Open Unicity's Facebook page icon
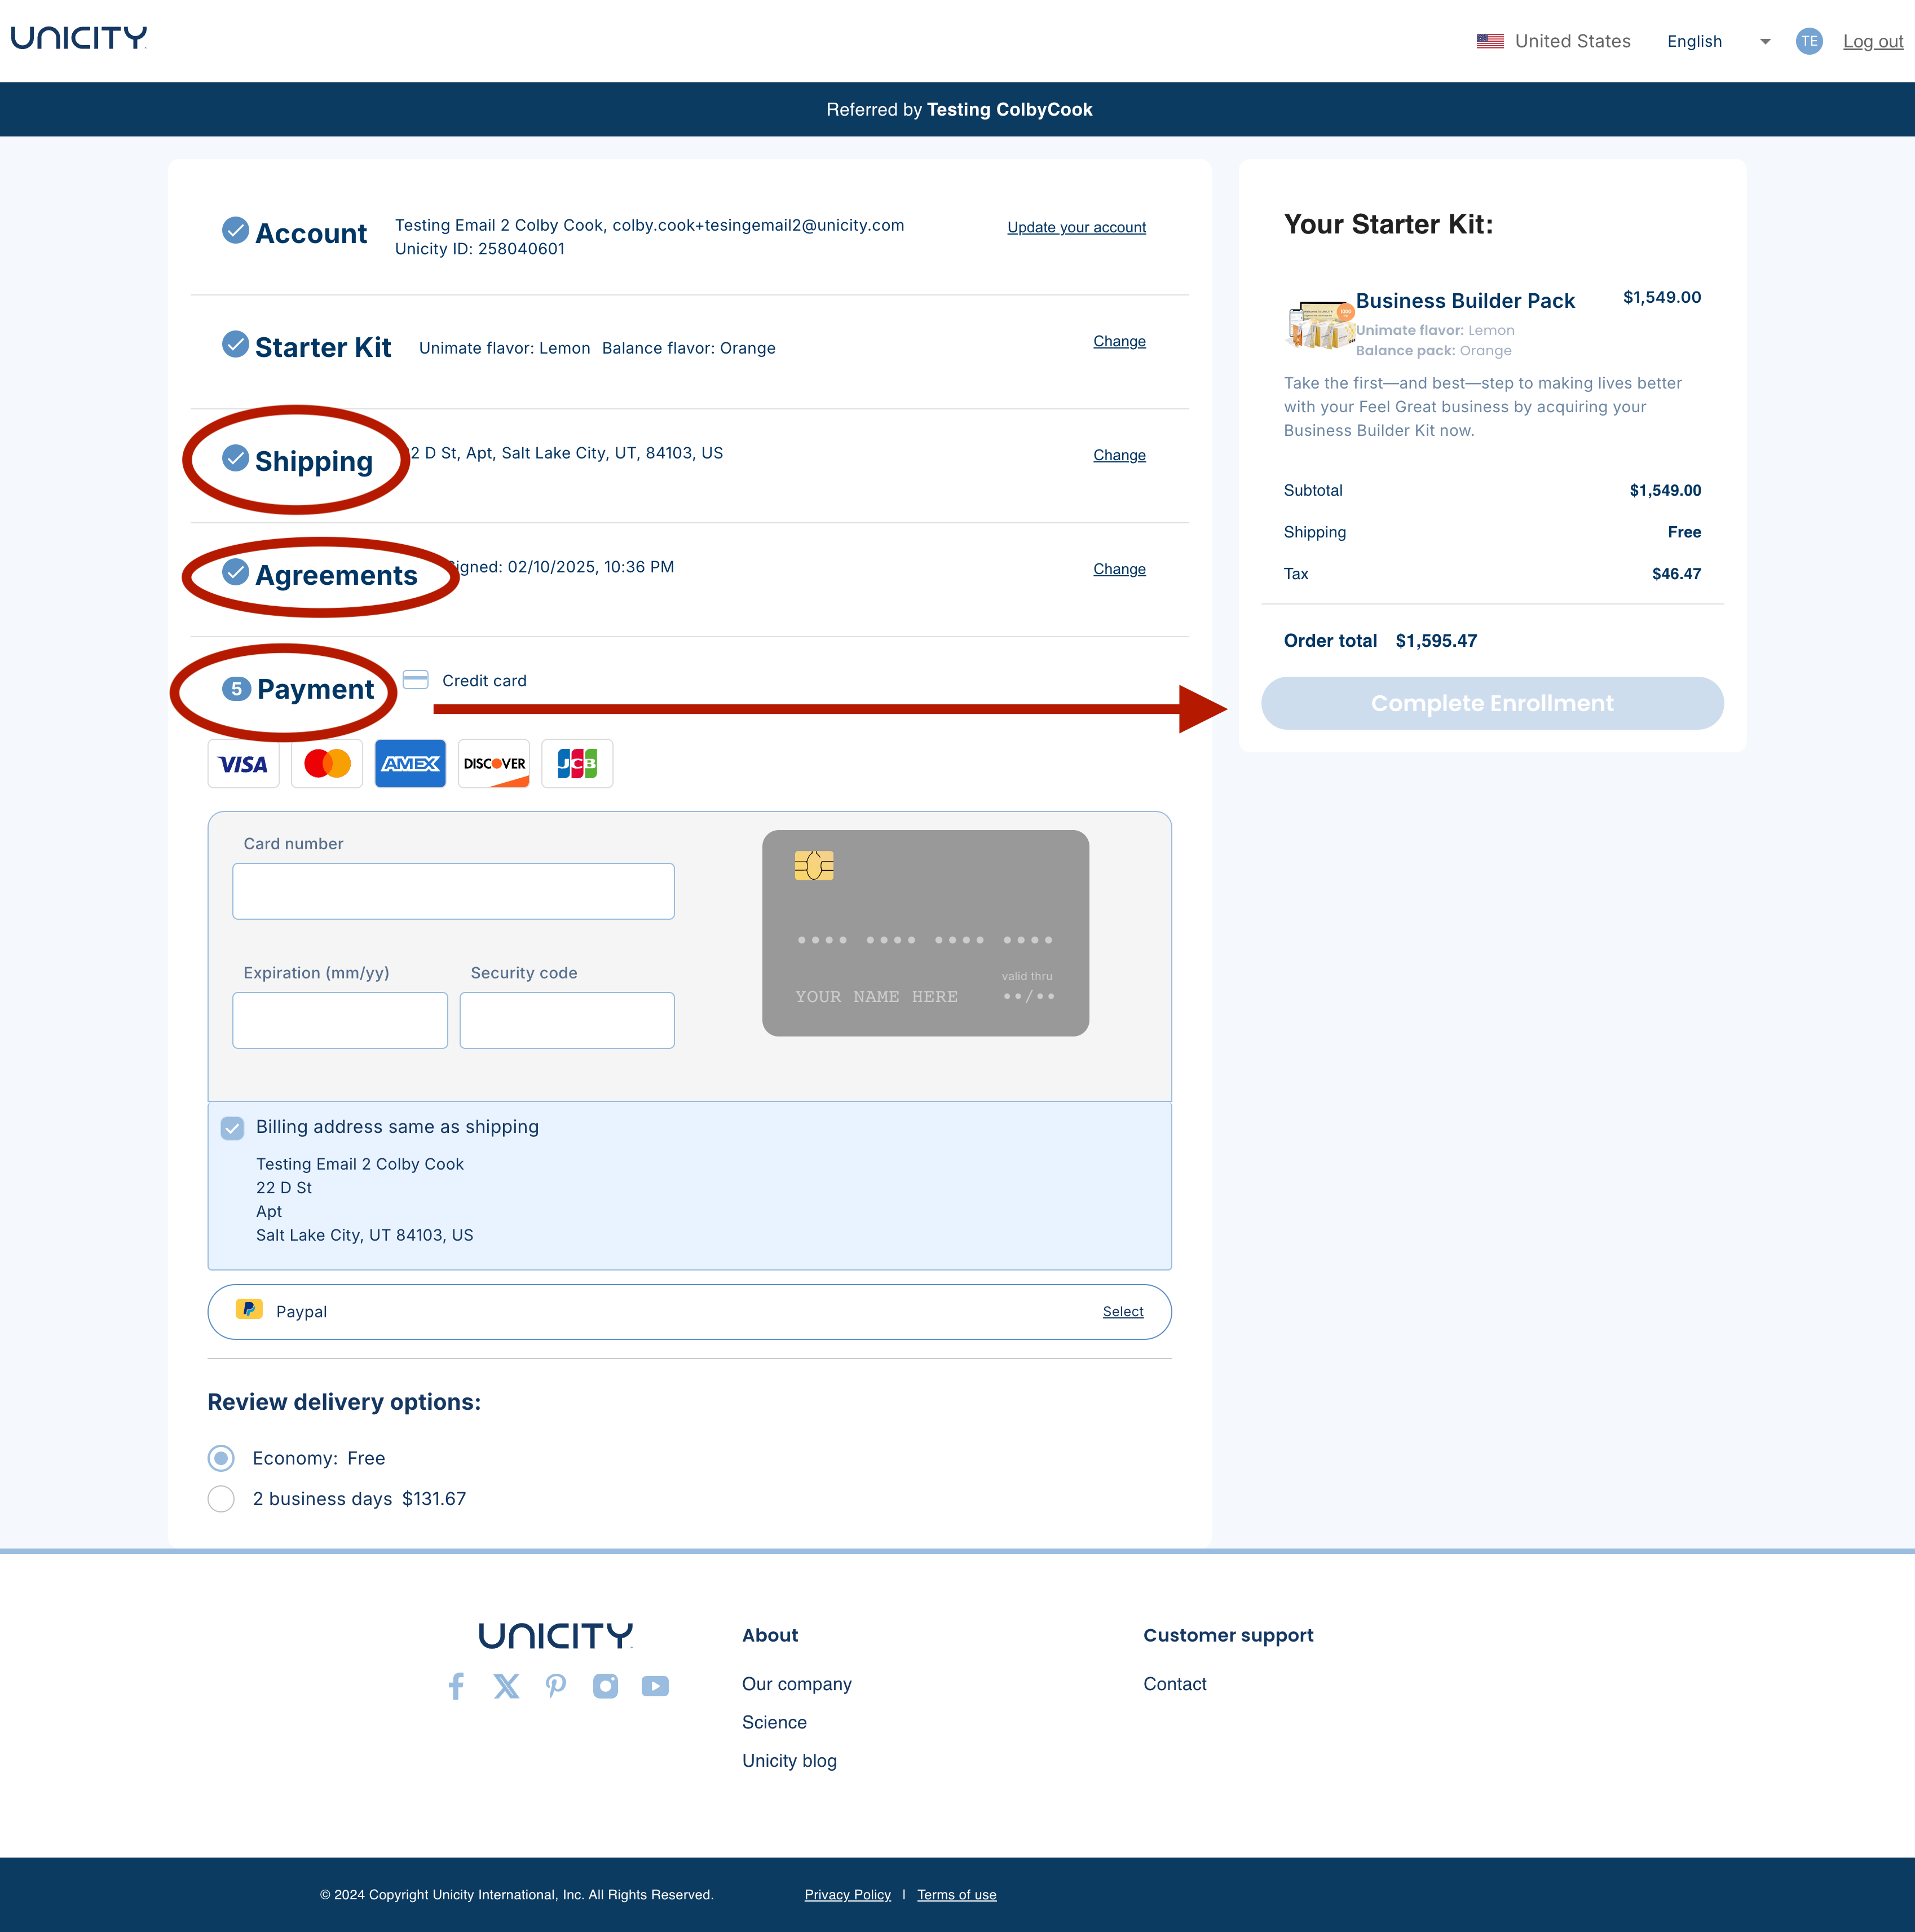 (x=456, y=1686)
